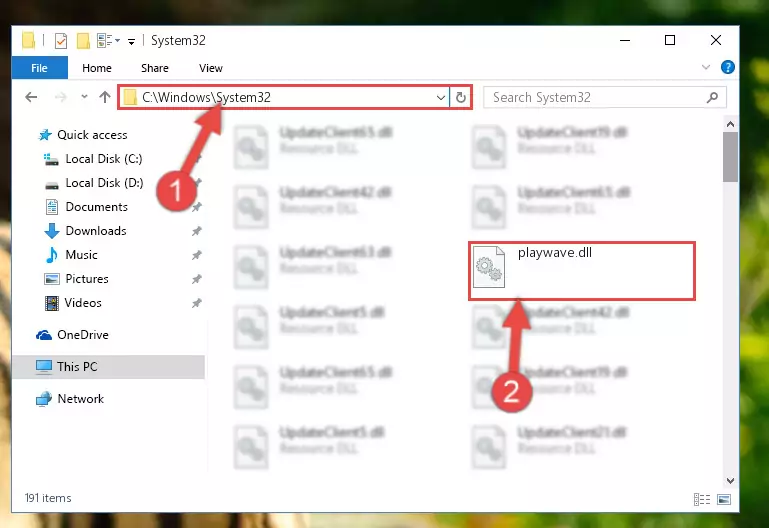Click the scrollbar down arrow
This screenshot has height=528, width=769.
pyautogui.click(x=730, y=480)
